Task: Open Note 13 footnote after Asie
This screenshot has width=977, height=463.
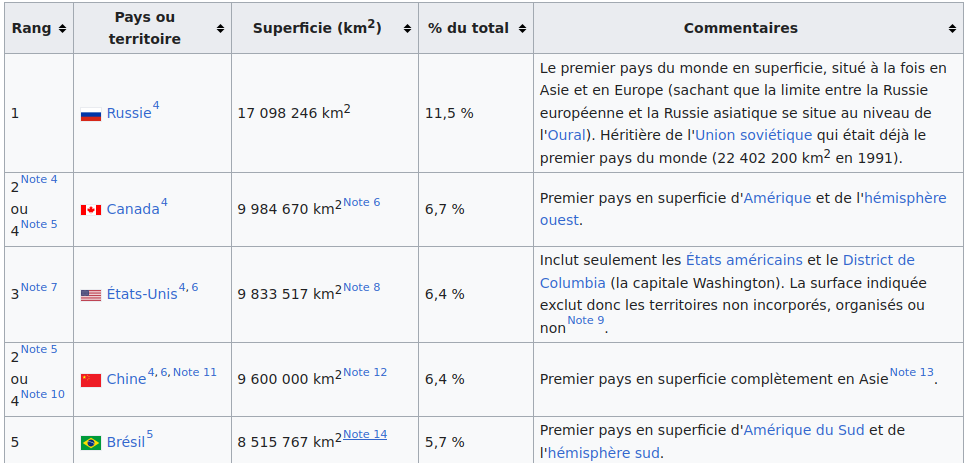Action: (x=912, y=372)
